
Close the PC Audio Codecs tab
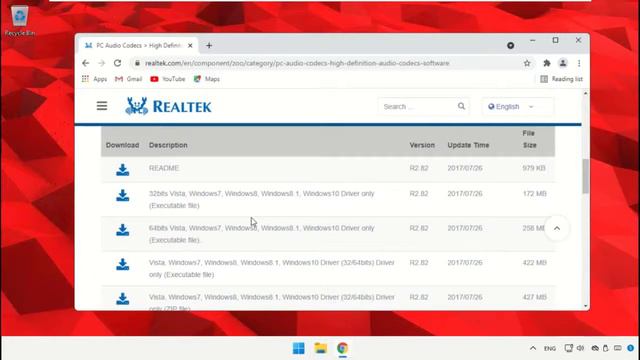(190, 46)
